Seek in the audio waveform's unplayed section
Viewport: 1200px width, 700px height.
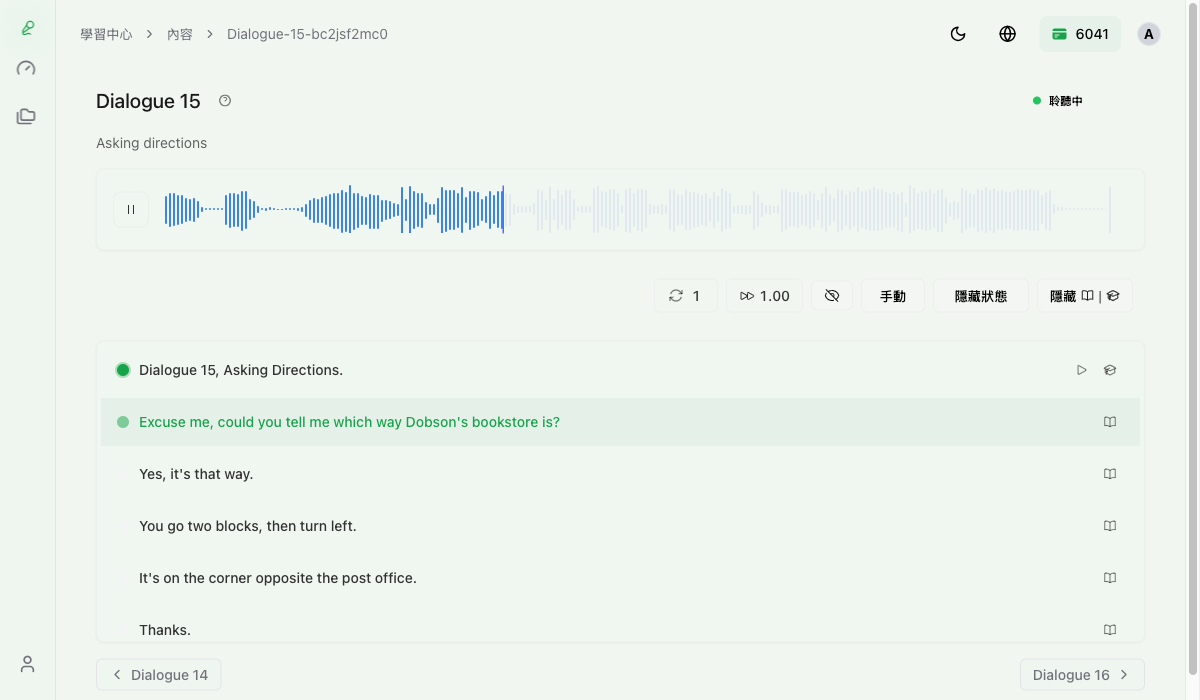click(800, 210)
